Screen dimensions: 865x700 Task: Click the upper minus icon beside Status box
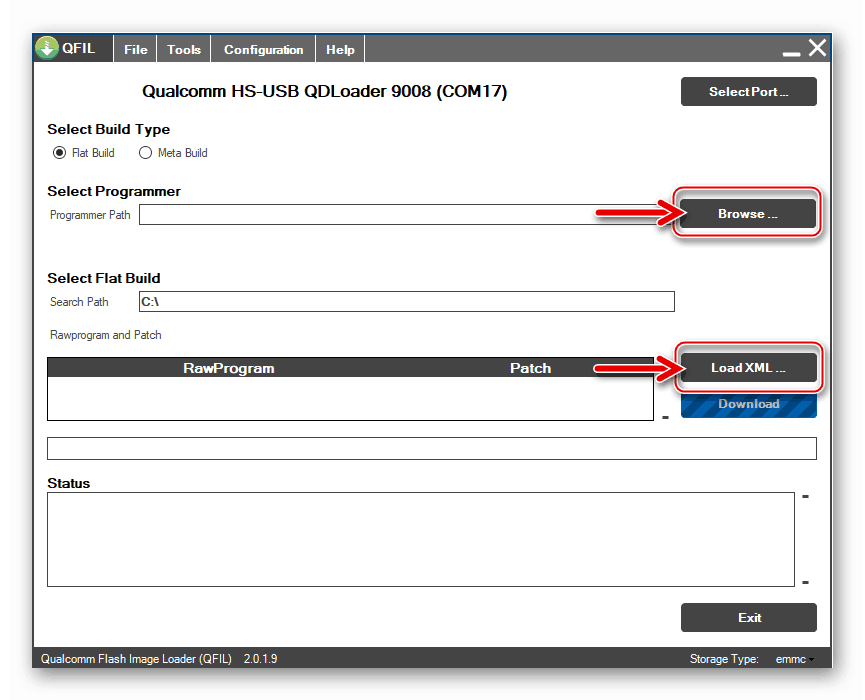(805, 496)
